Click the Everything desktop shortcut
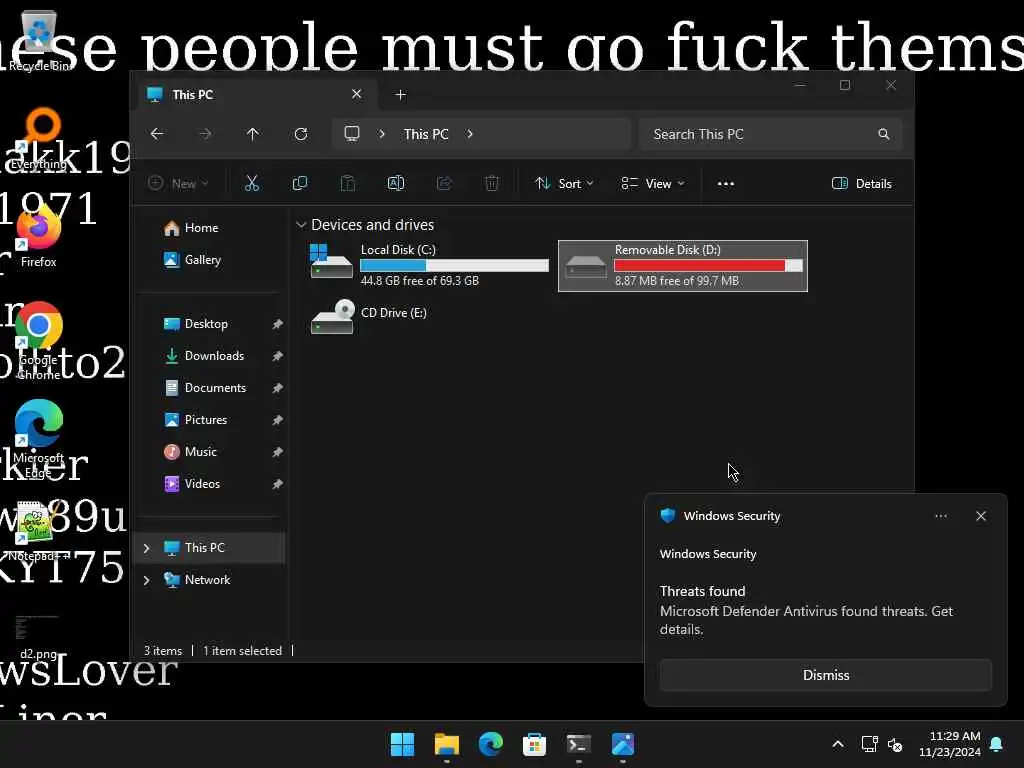 [x=39, y=138]
